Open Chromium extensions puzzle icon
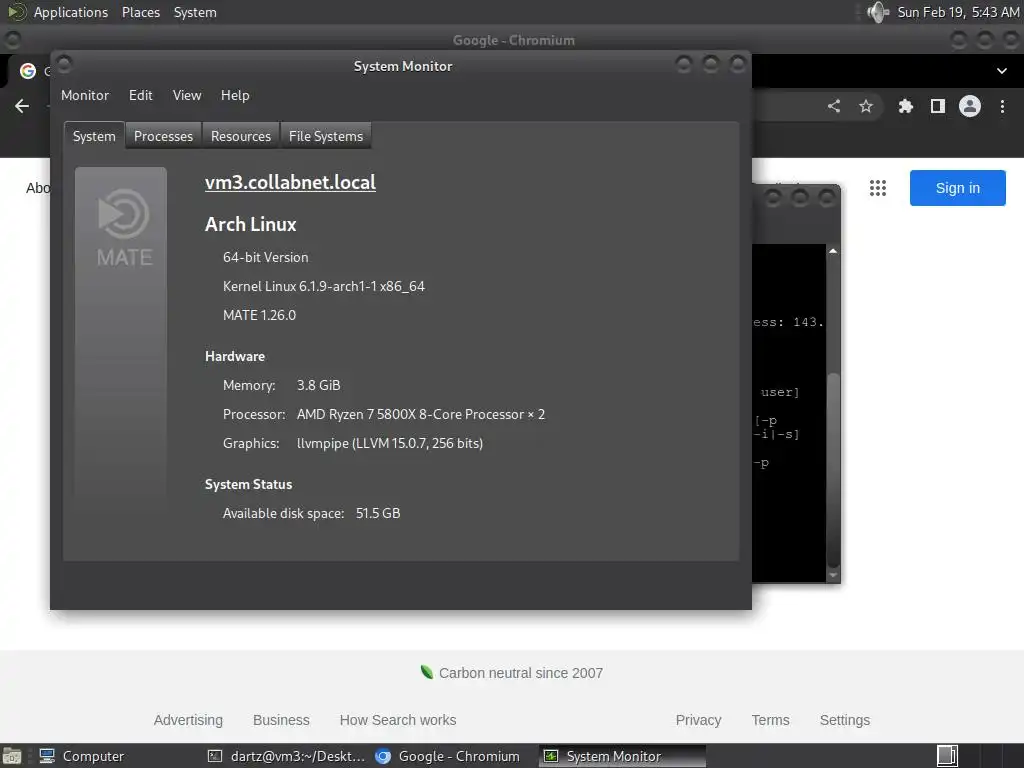The image size is (1024, 768). pyautogui.click(x=905, y=106)
